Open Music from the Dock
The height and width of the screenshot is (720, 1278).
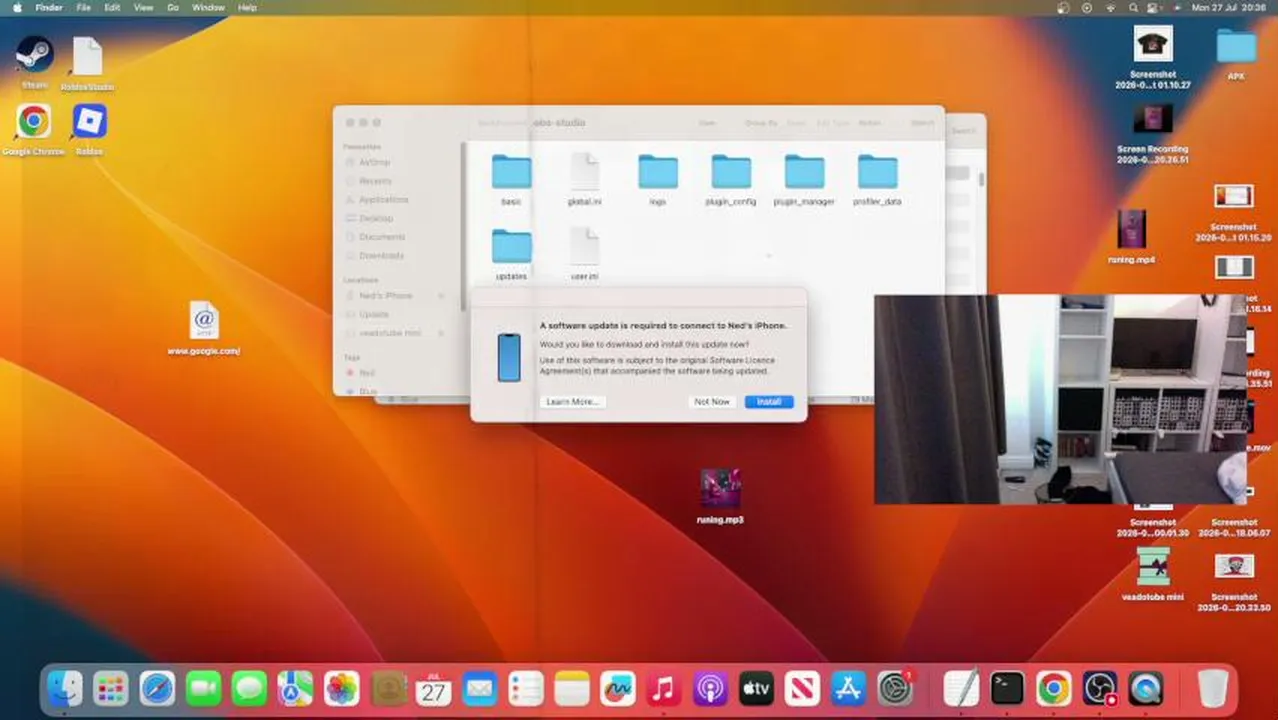(x=664, y=688)
